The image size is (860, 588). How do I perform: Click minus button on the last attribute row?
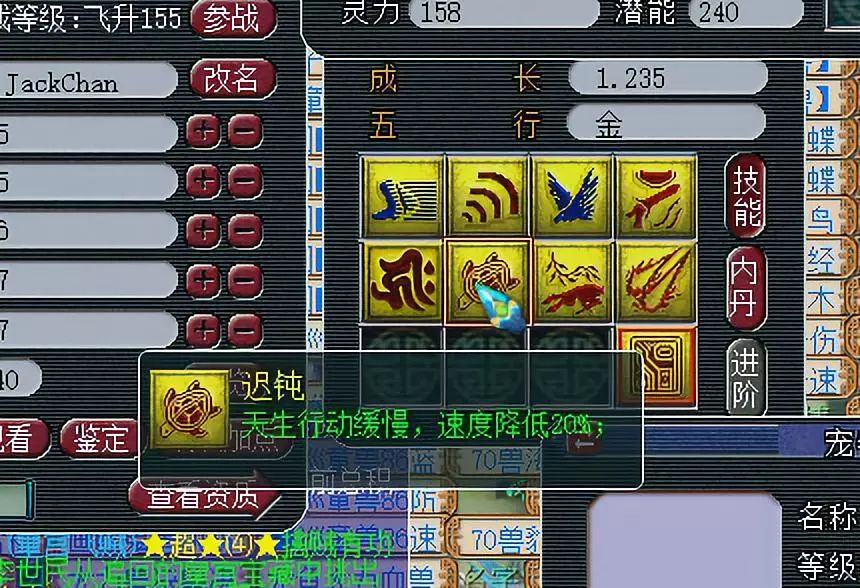(245, 330)
